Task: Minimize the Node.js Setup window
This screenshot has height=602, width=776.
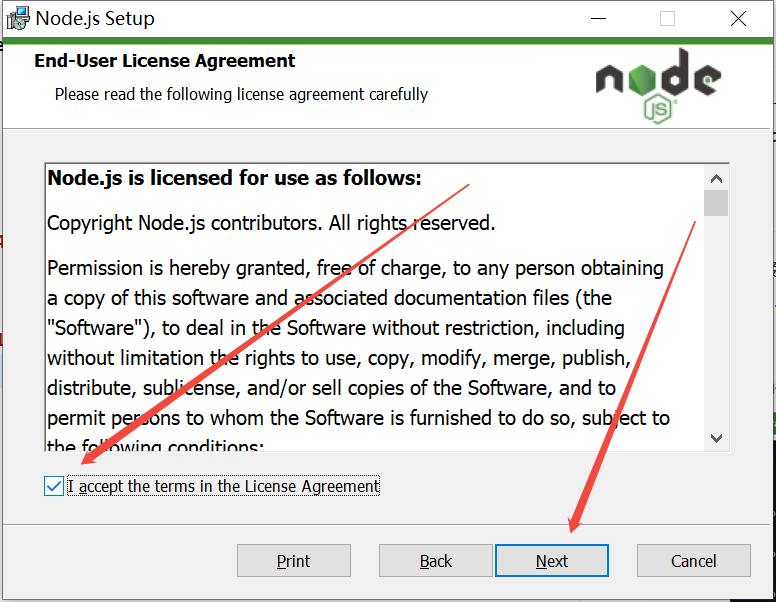Action: (600, 18)
